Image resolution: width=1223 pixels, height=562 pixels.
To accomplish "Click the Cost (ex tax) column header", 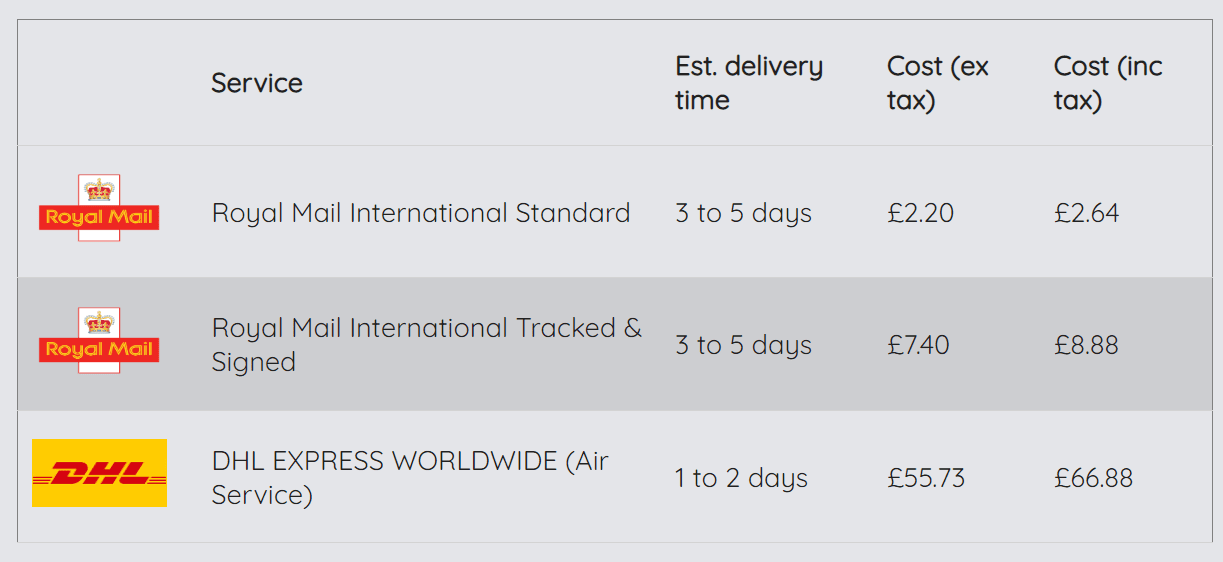I will [938, 83].
